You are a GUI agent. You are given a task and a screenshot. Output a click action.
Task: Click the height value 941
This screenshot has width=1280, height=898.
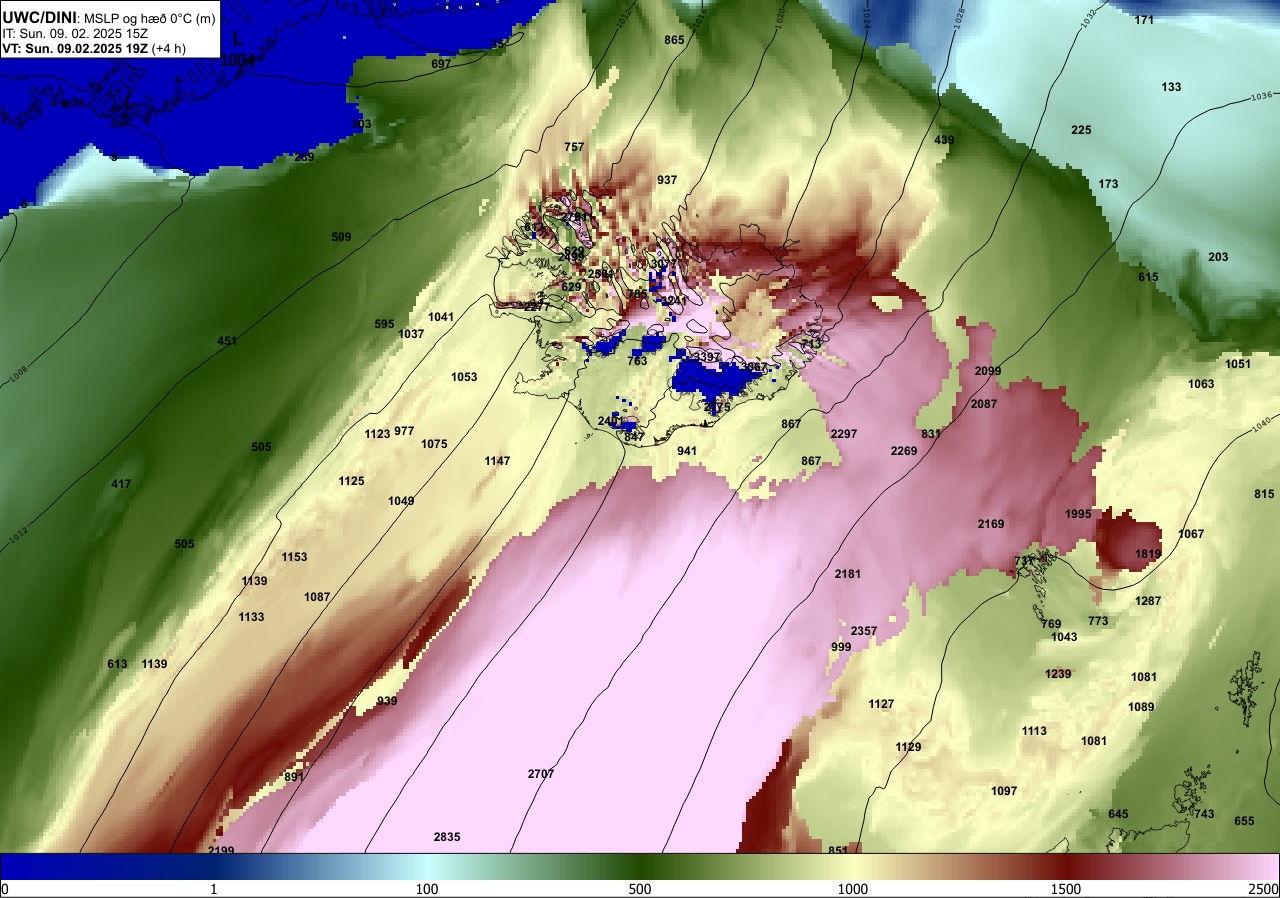pos(687,451)
